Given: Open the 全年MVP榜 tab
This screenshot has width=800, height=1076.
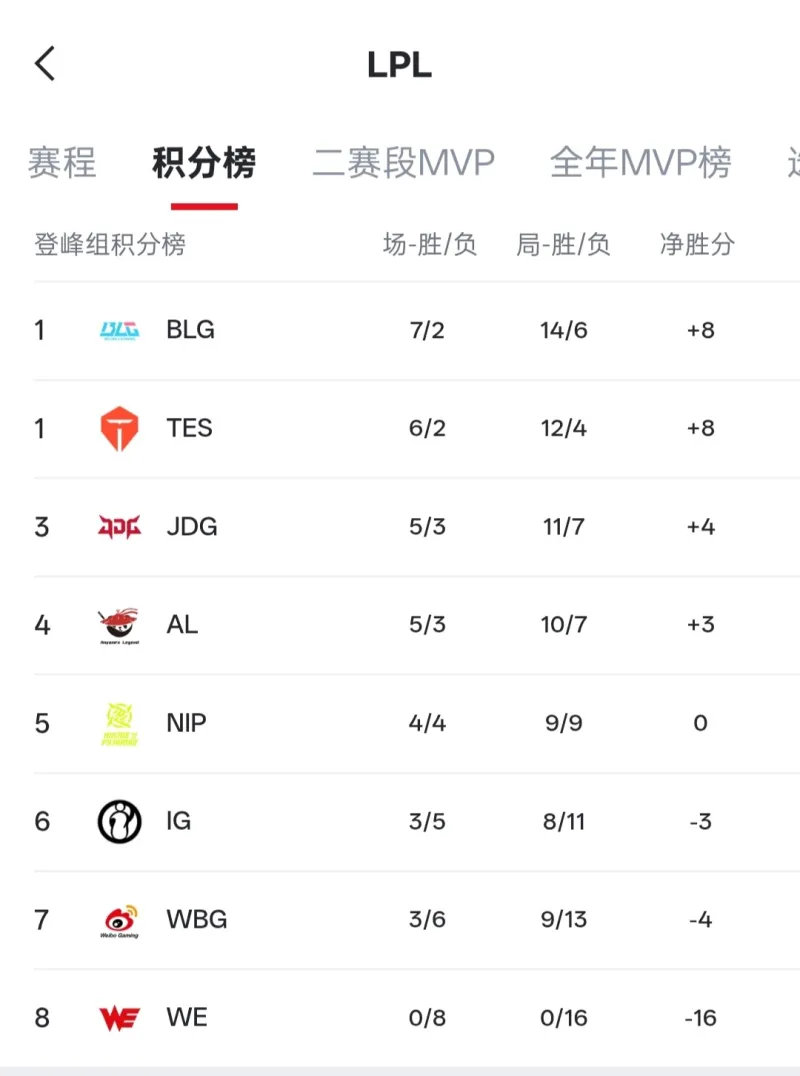Looking at the screenshot, I should (x=640, y=162).
